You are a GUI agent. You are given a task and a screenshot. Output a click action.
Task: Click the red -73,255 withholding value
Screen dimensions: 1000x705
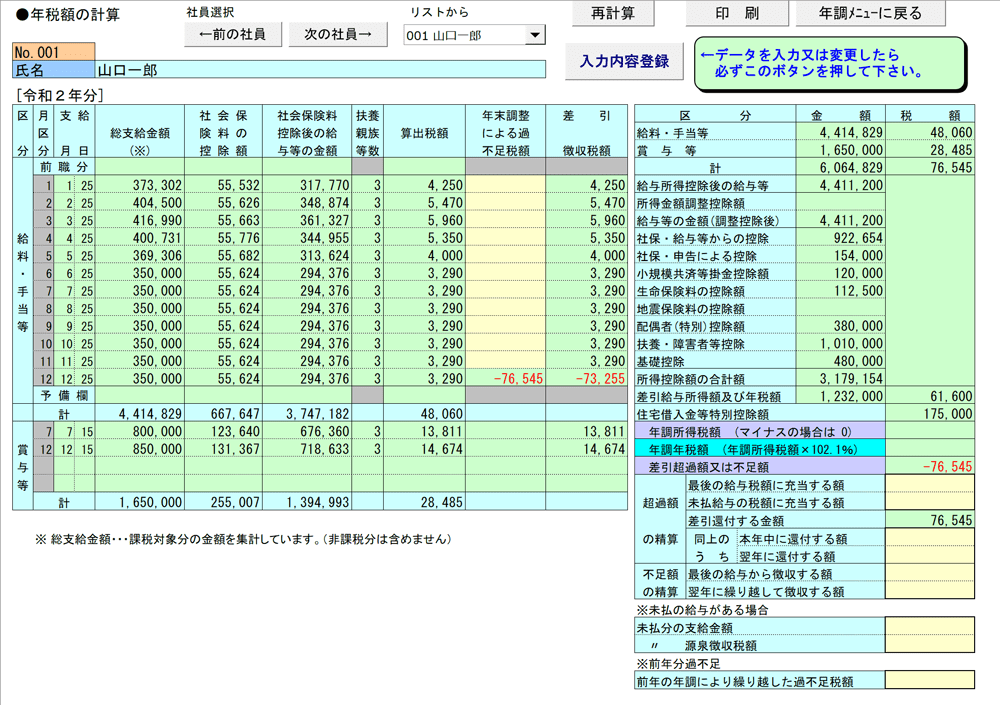point(587,378)
